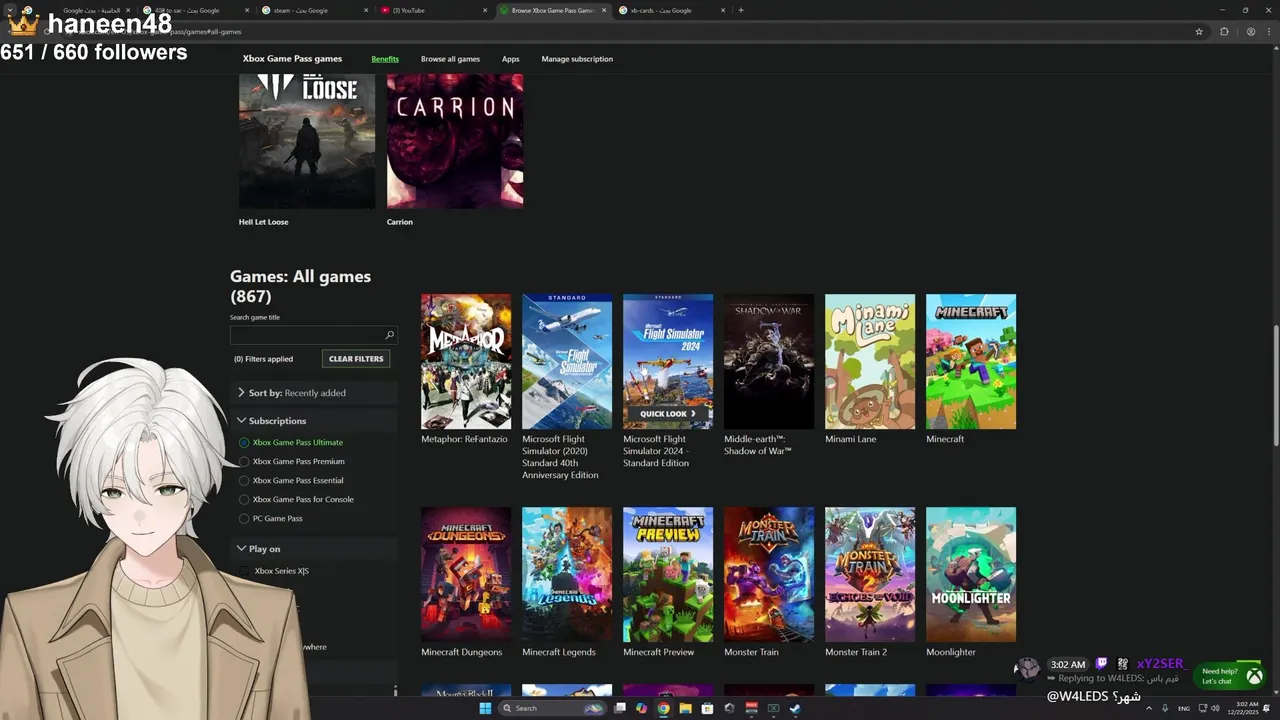Open the Carrion game cover image
Image resolution: width=1280 pixels, height=720 pixels.
455,140
